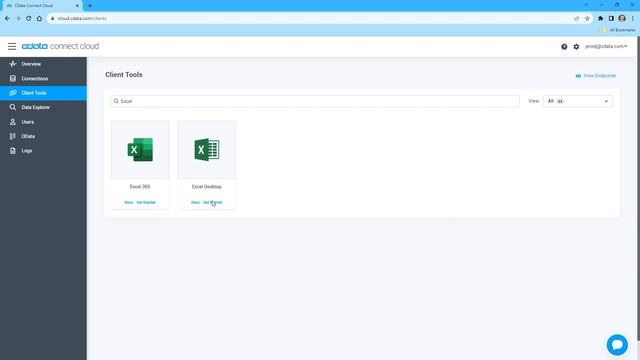Open the View All dropdown
Screen dimensions: 640x360
click(x=578, y=101)
